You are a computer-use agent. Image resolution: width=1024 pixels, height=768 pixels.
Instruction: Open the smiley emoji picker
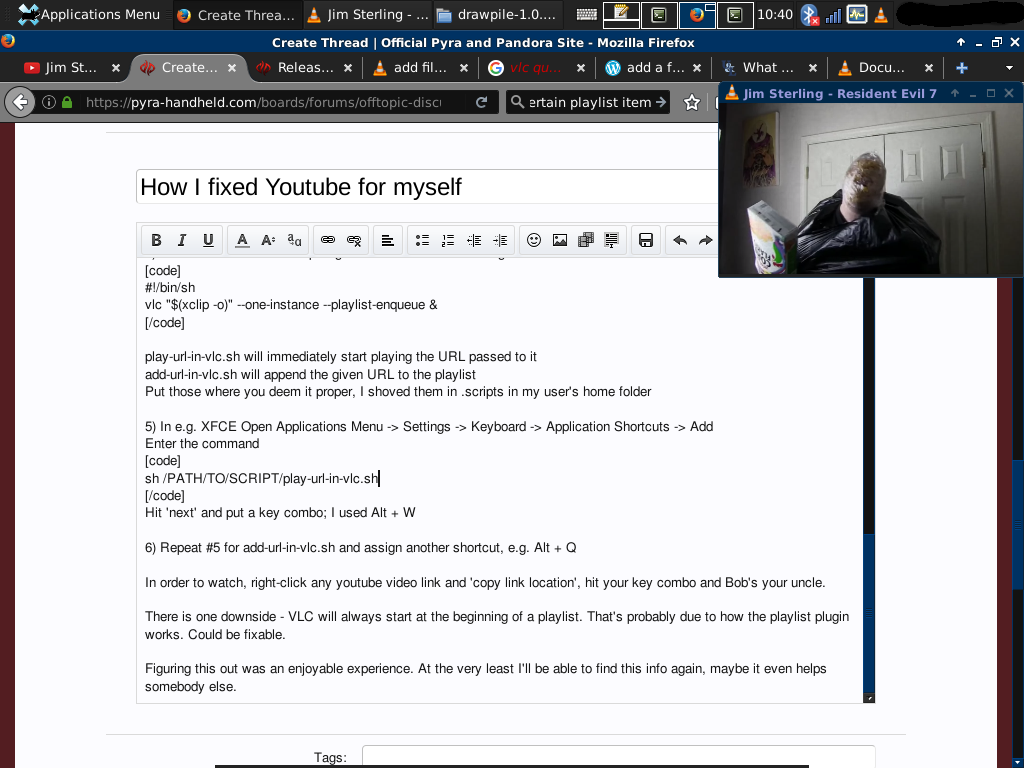[x=534, y=240]
